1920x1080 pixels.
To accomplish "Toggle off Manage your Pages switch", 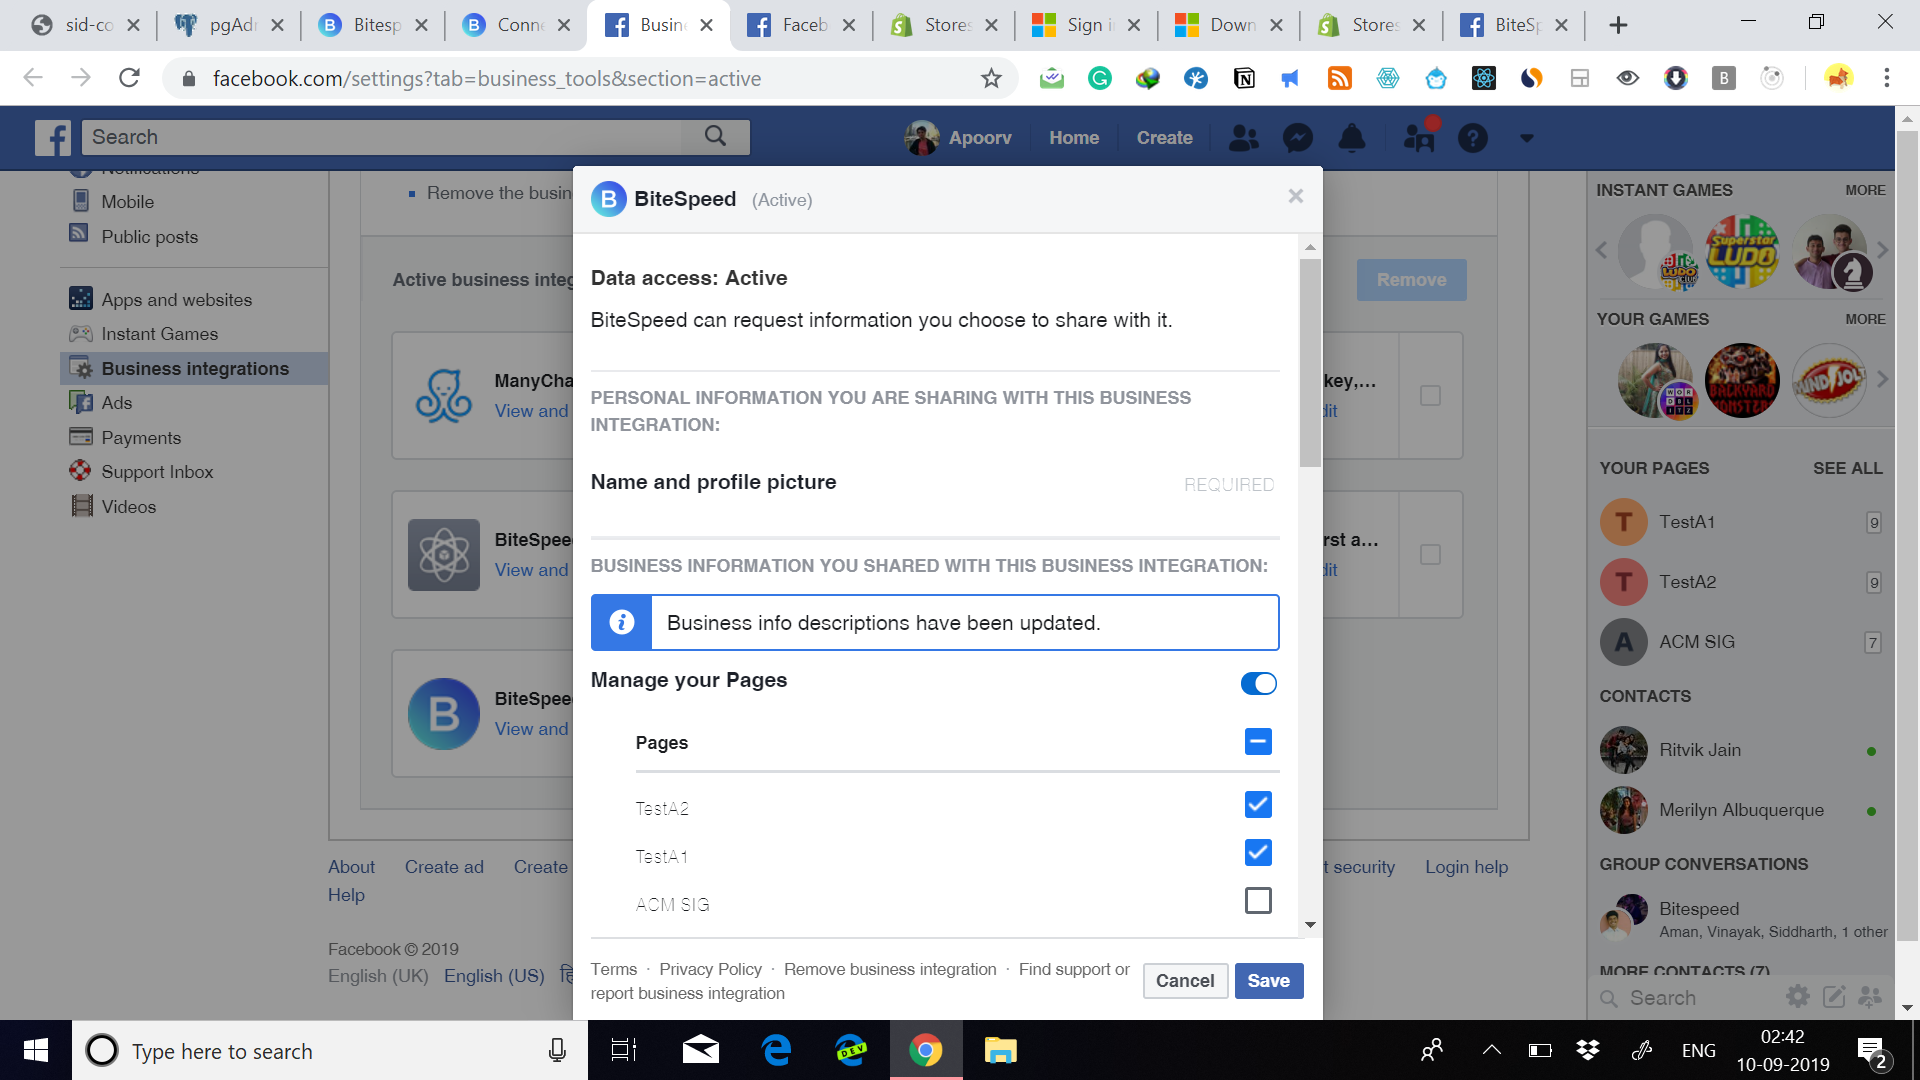I will coord(1258,683).
